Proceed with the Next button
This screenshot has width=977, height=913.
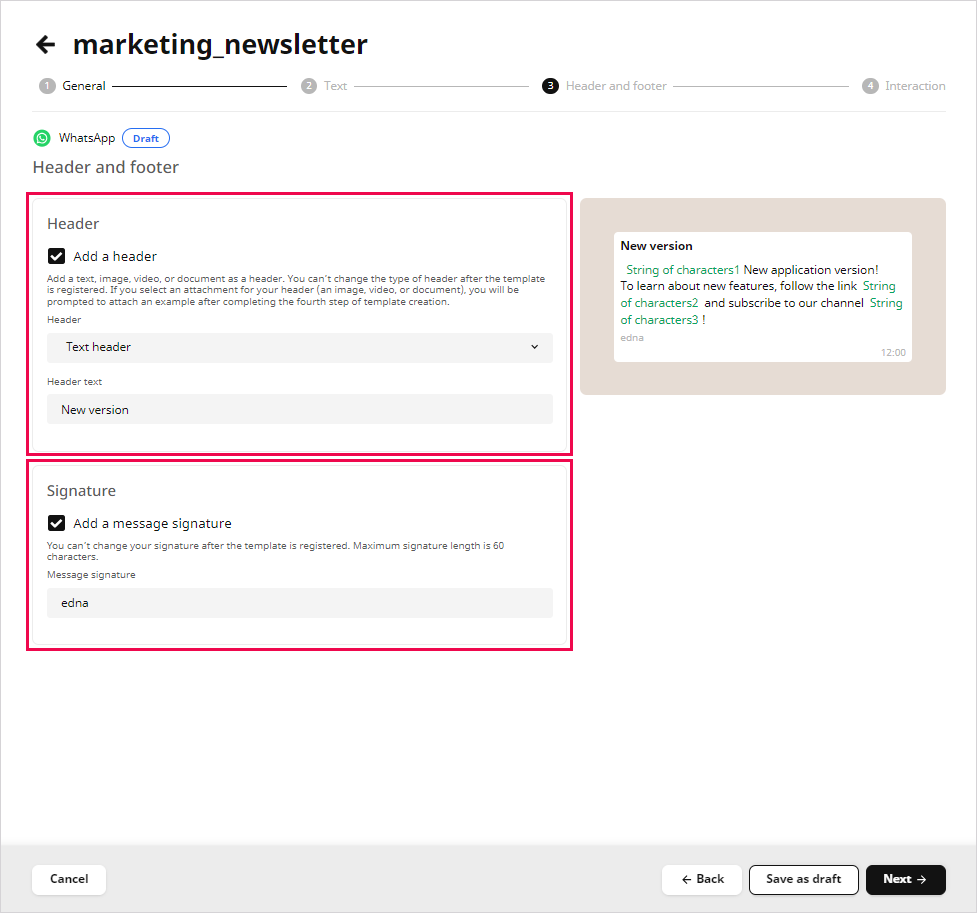[x=905, y=879]
